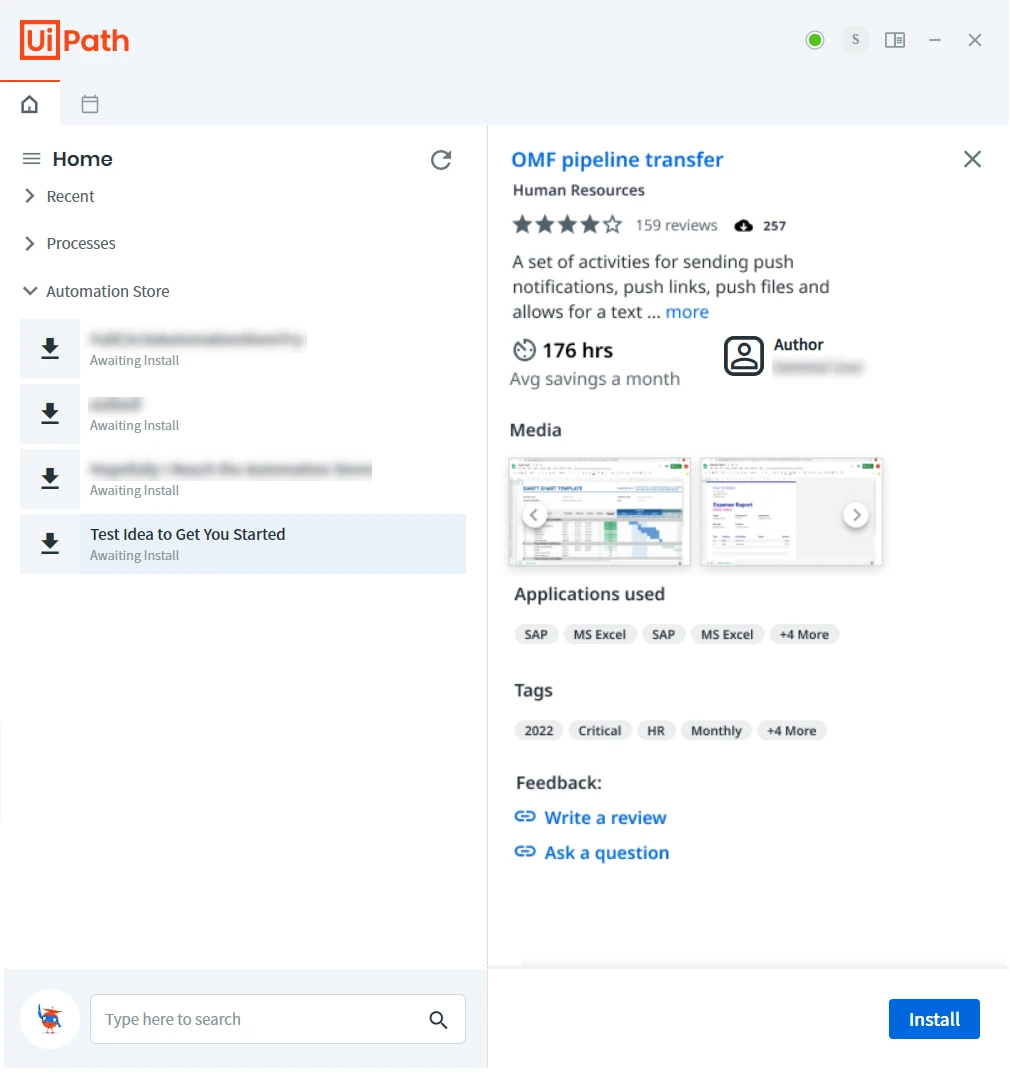Toggle the side panel layout icon
Image resolution: width=1010 pixels, height=1076 pixels.
[x=895, y=40]
